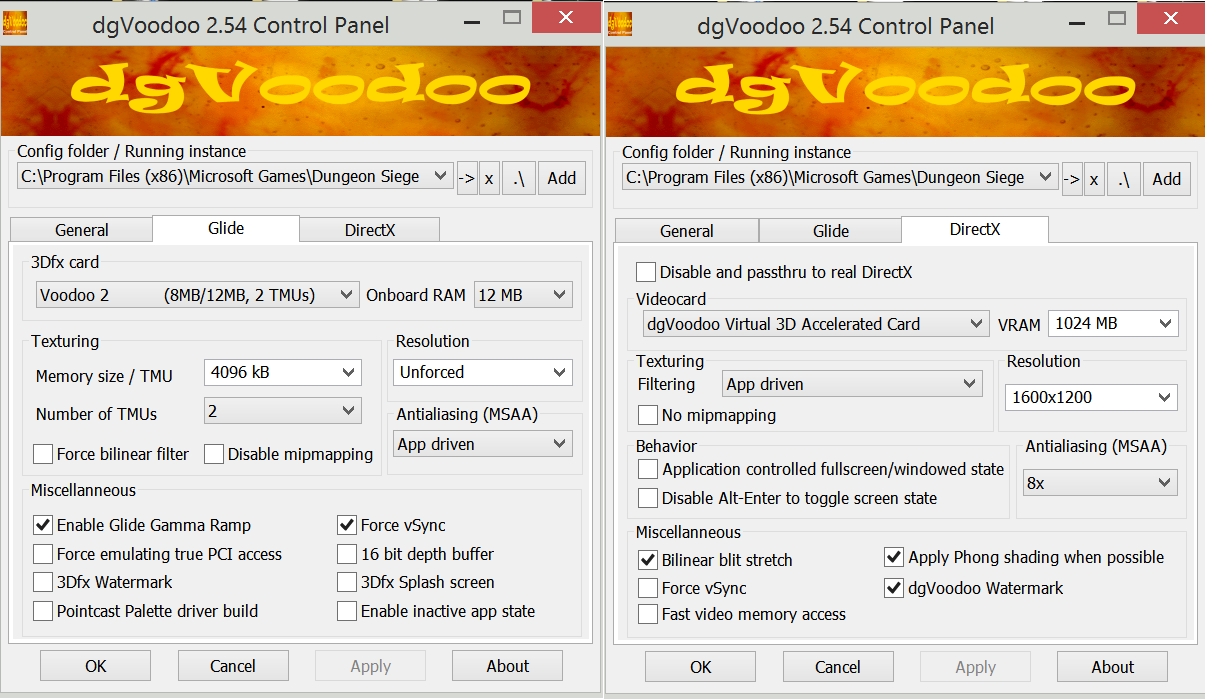Click the '.\' button in the Glide window
1205x700 pixels.
coord(519,178)
